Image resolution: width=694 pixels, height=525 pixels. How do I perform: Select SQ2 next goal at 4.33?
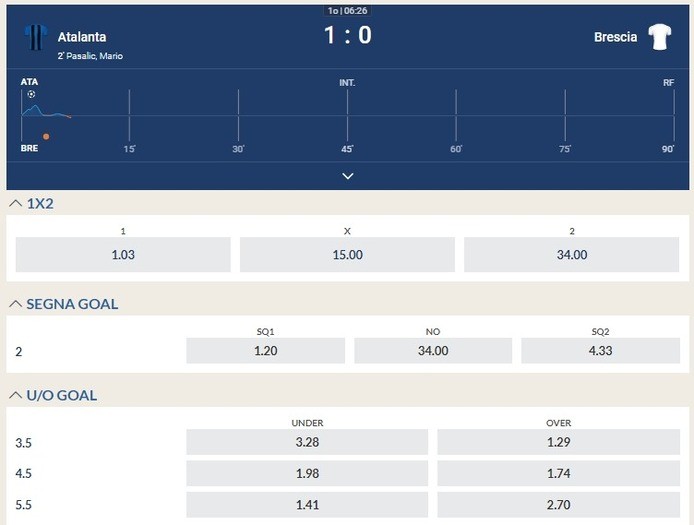pos(600,351)
